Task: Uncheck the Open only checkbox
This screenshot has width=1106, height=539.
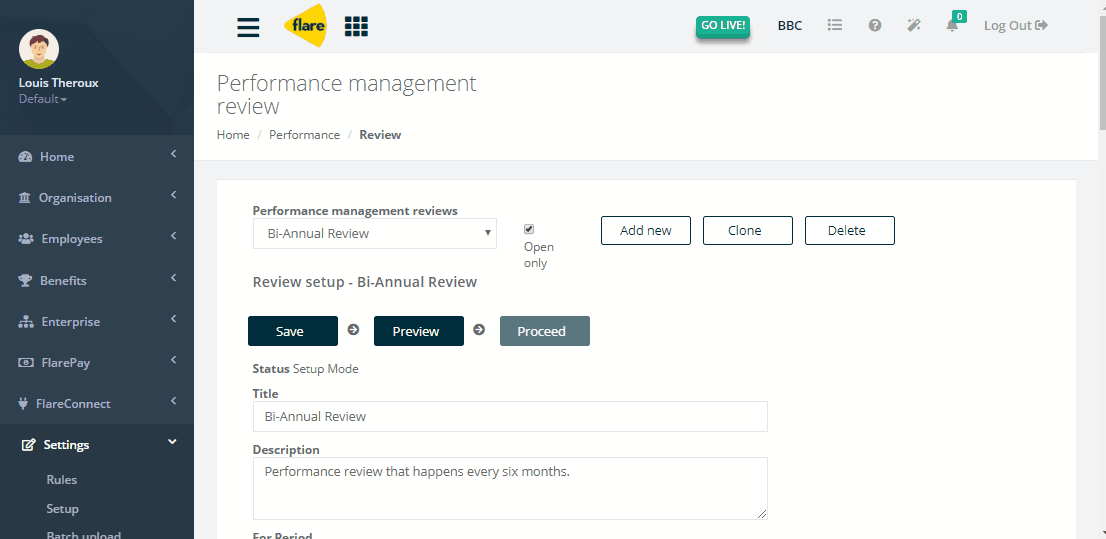Action: pyautogui.click(x=529, y=229)
